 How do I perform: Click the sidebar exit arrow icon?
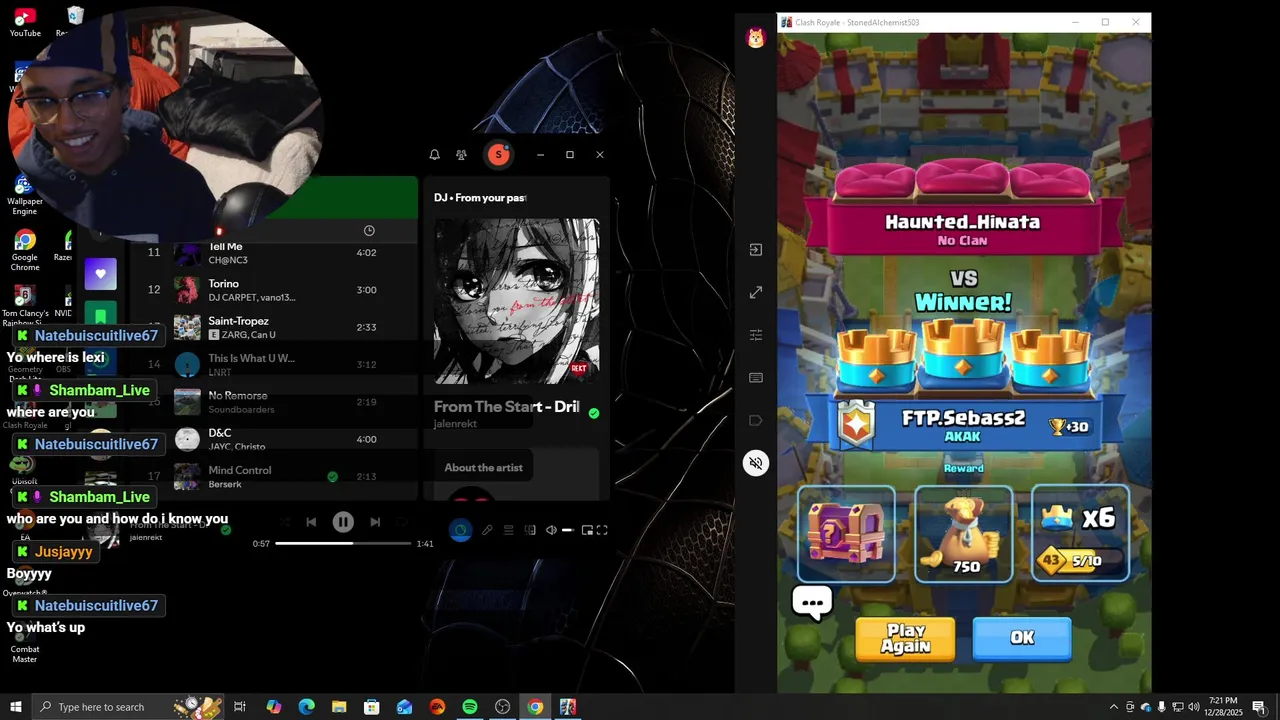(x=756, y=250)
